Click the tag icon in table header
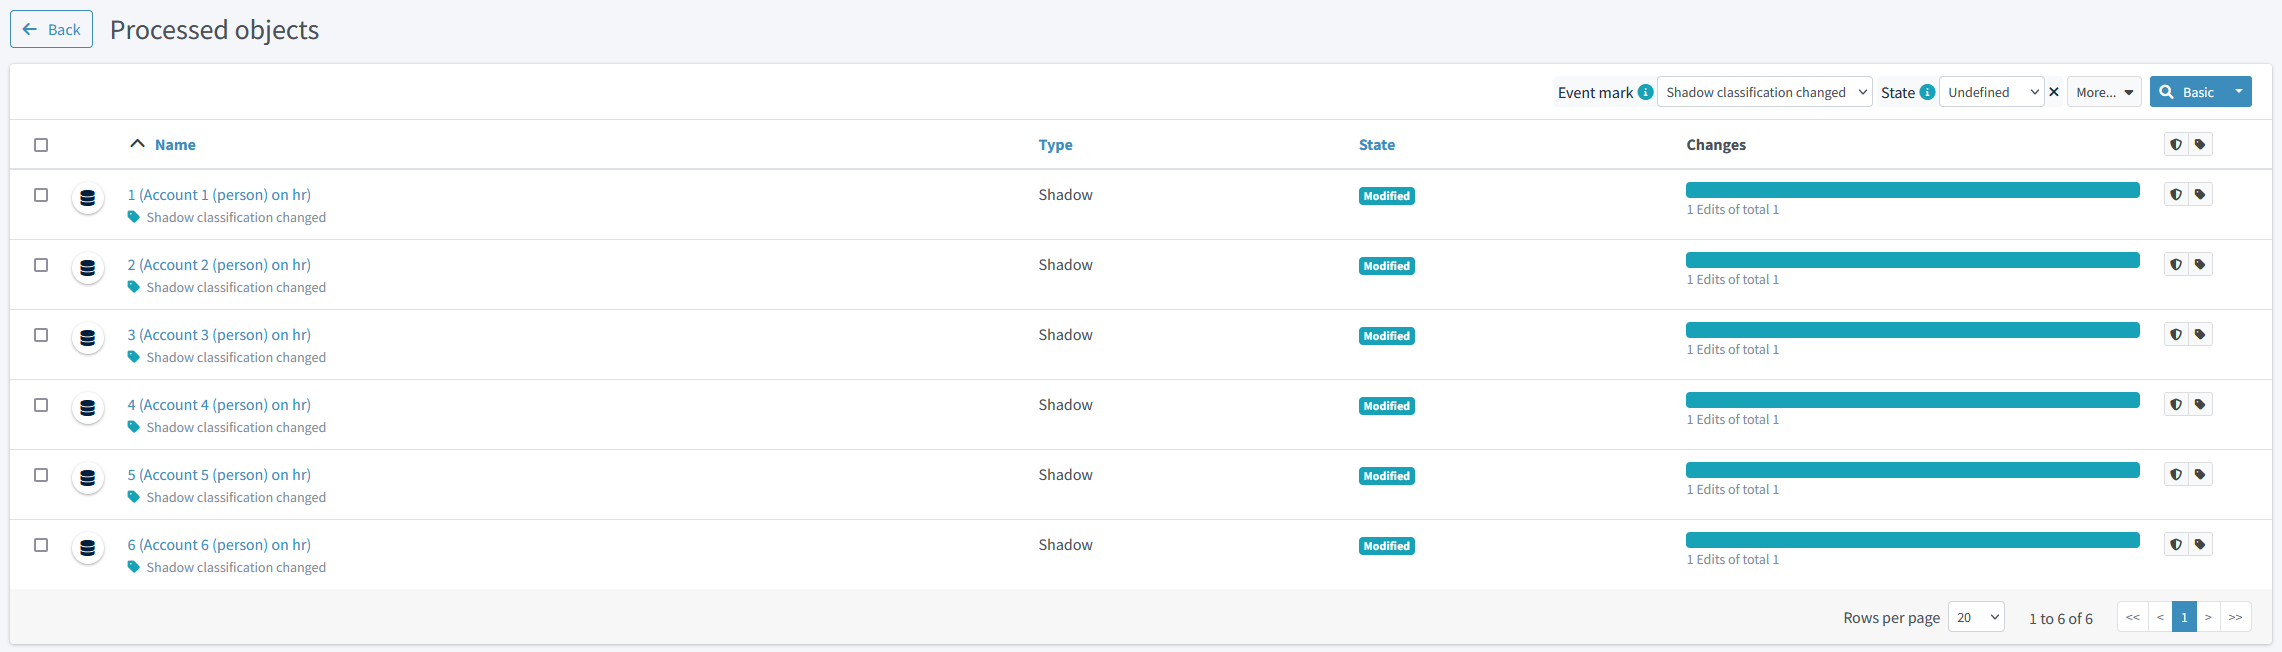The image size is (2282, 652). click(2200, 145)
